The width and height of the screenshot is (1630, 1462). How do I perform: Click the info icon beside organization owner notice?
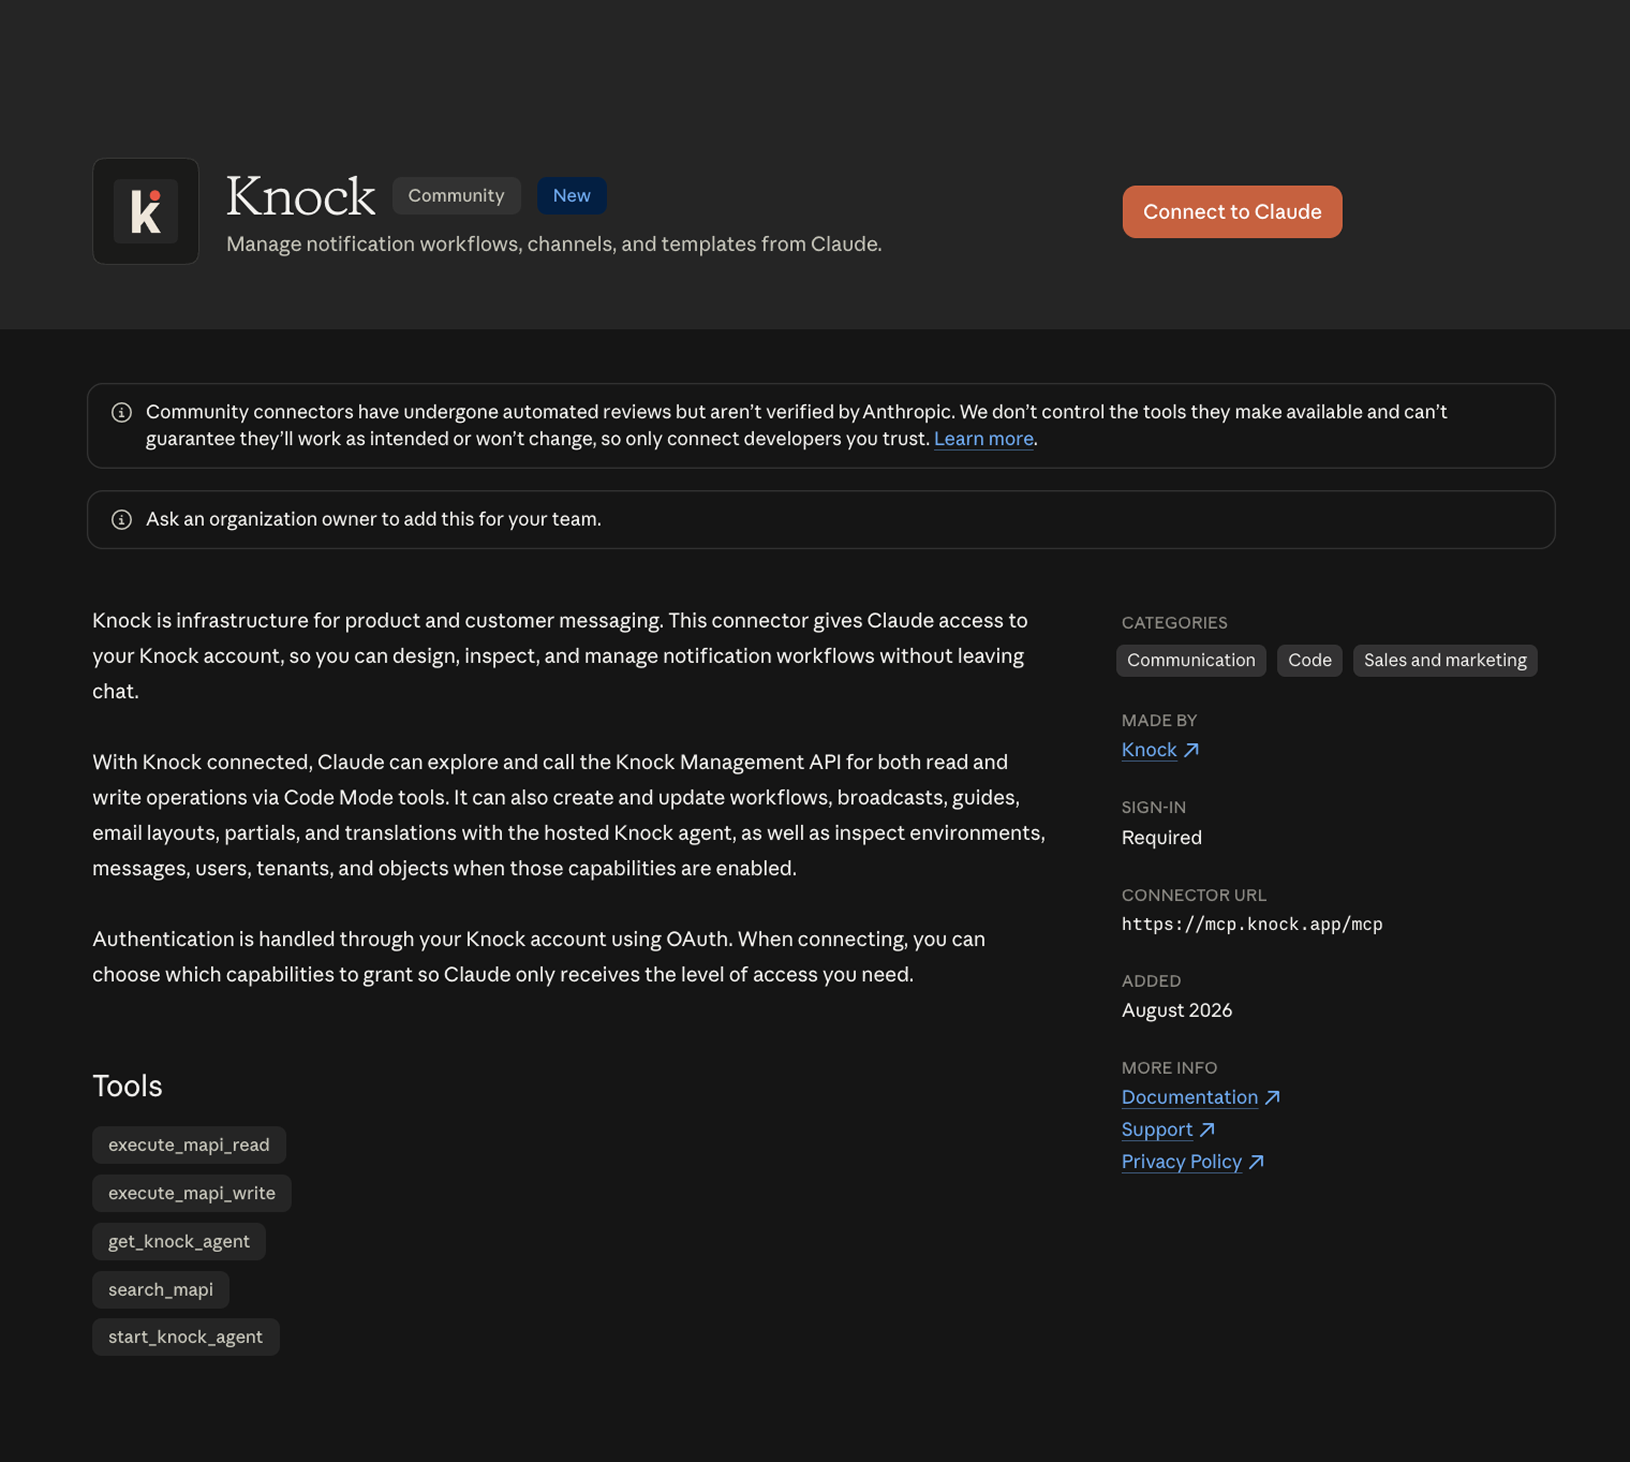[122, 519]
